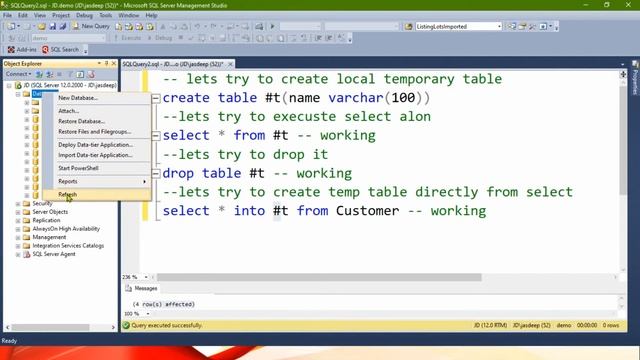Close the SQLQuery2.sql tab

(x=231, y=64)
